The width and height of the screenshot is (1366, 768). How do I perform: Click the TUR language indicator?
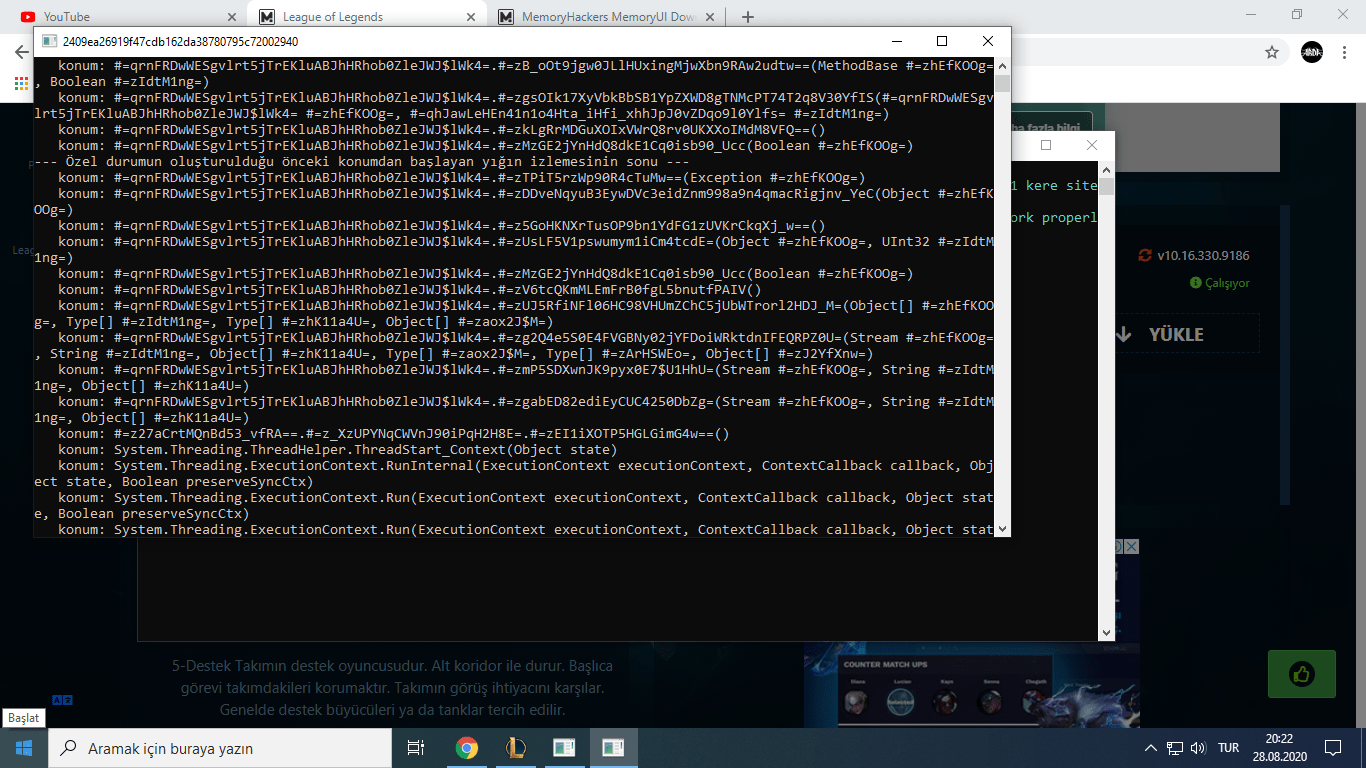click(x=1228, y=748)
